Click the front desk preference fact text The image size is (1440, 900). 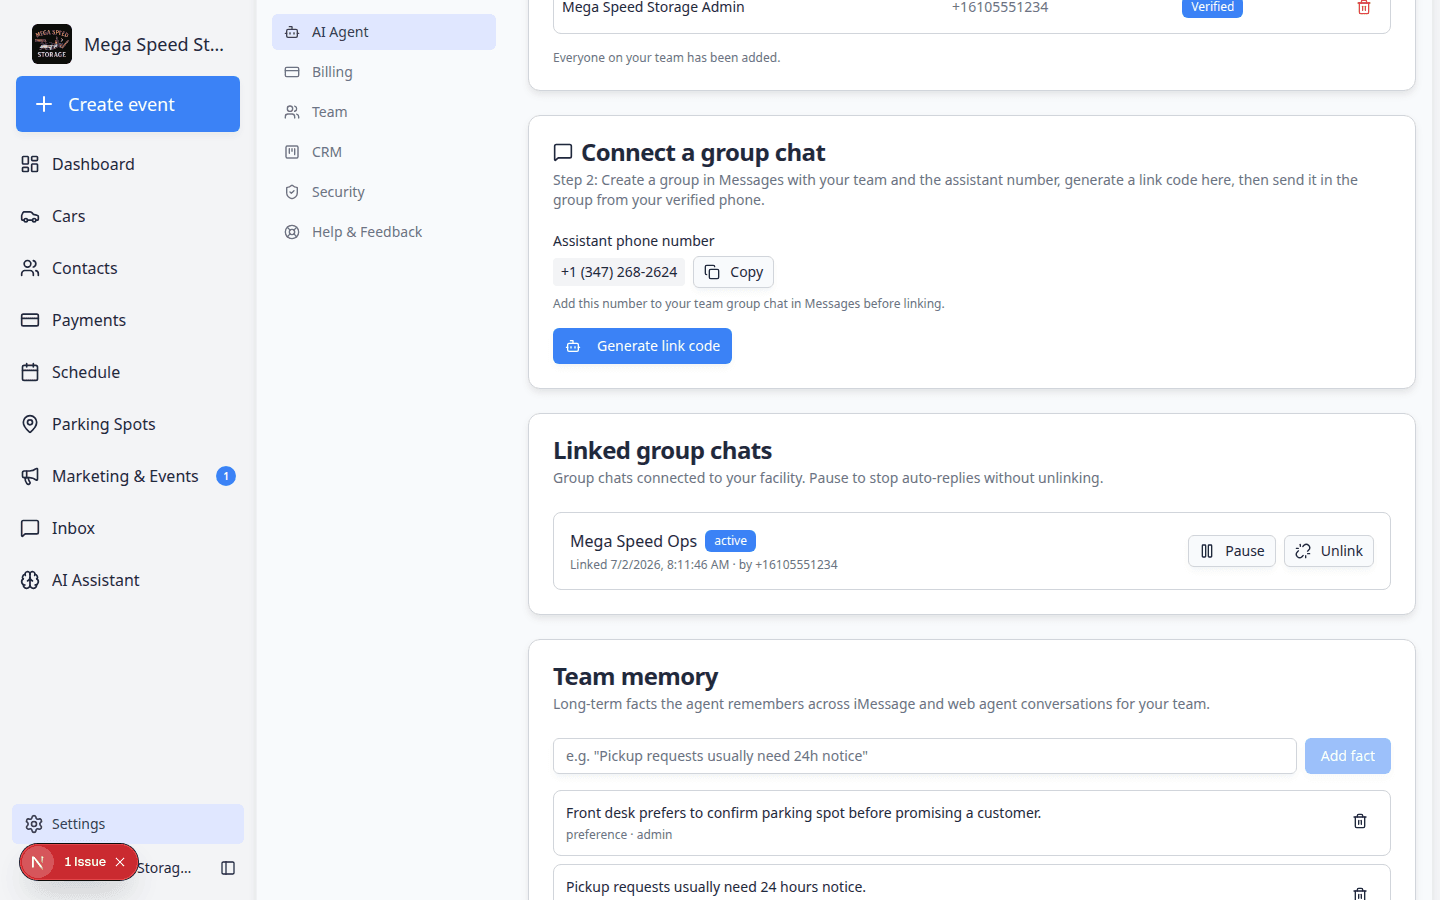pos(803,813)
